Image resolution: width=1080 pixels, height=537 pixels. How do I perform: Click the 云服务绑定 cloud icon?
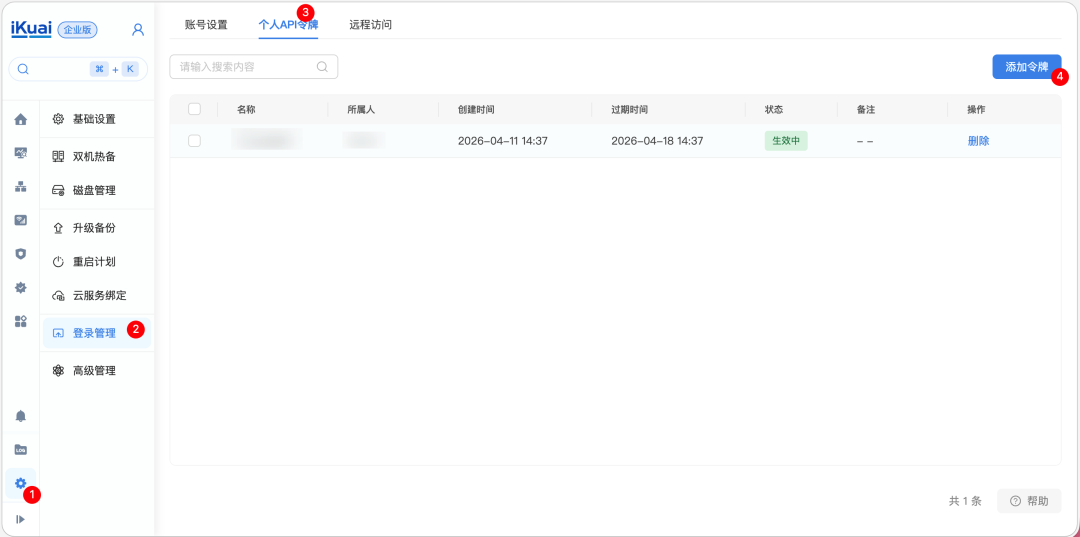point(59,296)
